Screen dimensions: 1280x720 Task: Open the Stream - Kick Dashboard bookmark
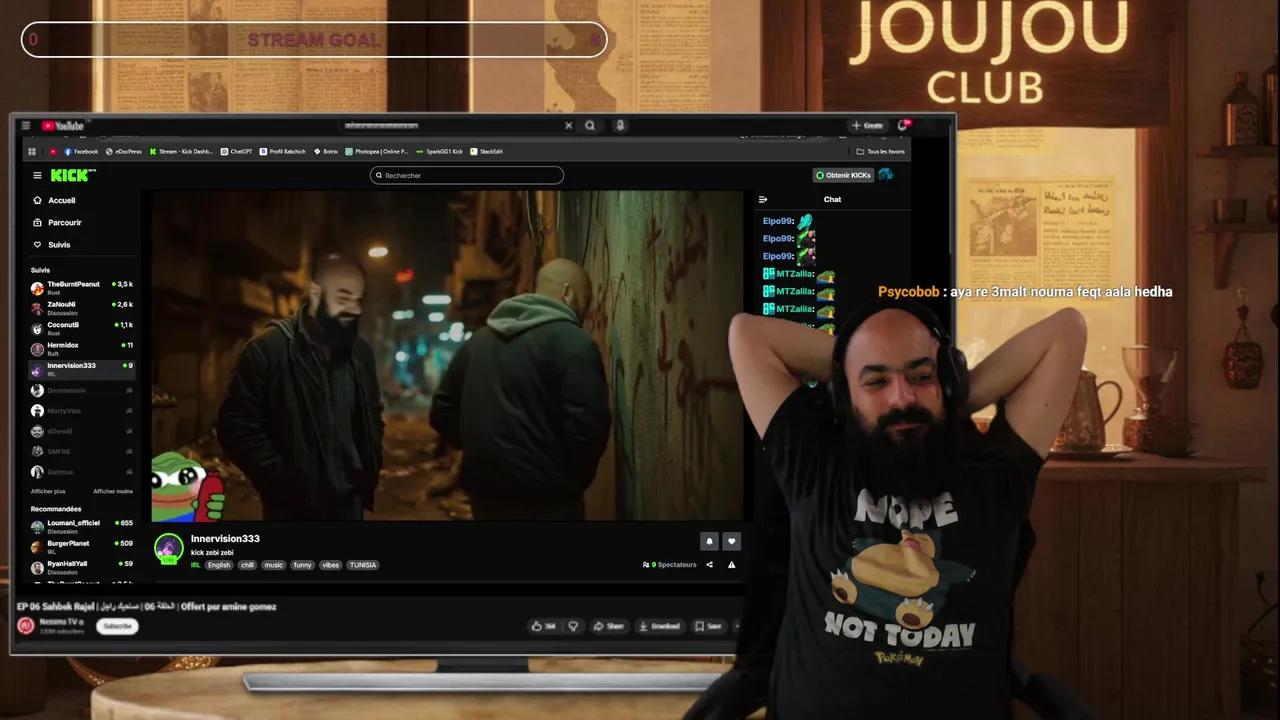point(181,152)
